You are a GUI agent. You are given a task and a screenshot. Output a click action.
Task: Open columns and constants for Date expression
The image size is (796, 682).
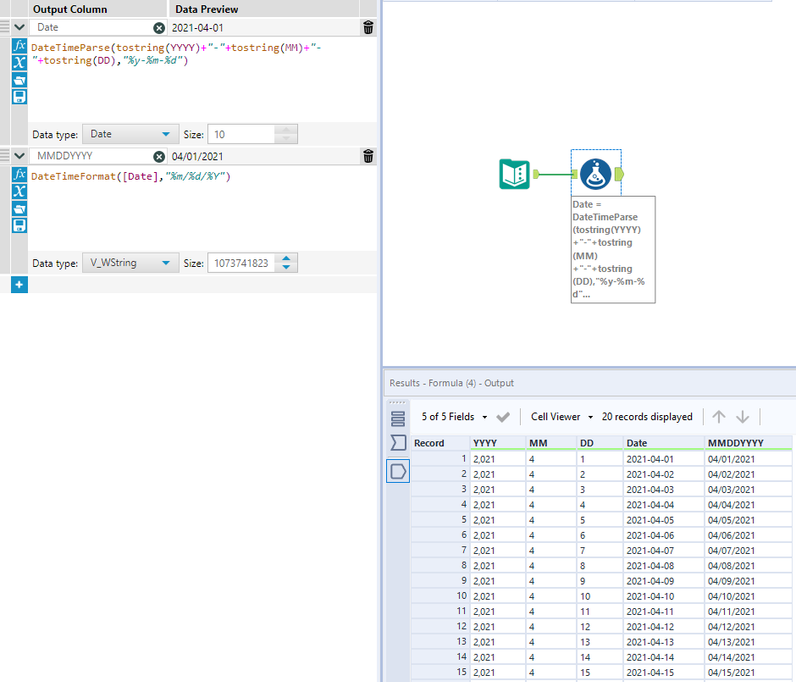(x=19, y=62)
